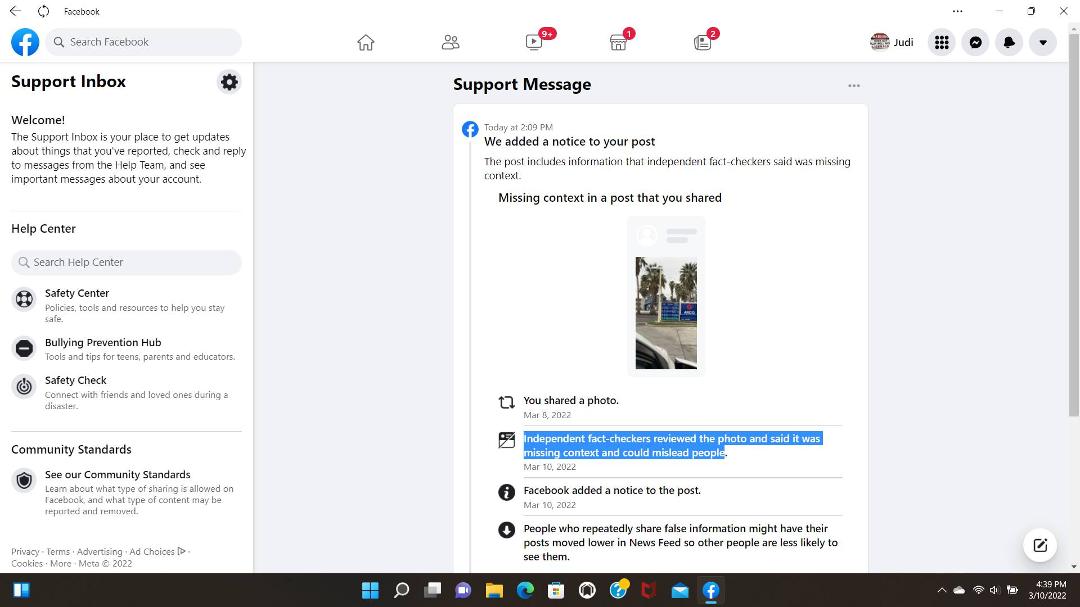Open the apps grid menu
This screenshot has height=607, width=1080.
tap(942, 42)
